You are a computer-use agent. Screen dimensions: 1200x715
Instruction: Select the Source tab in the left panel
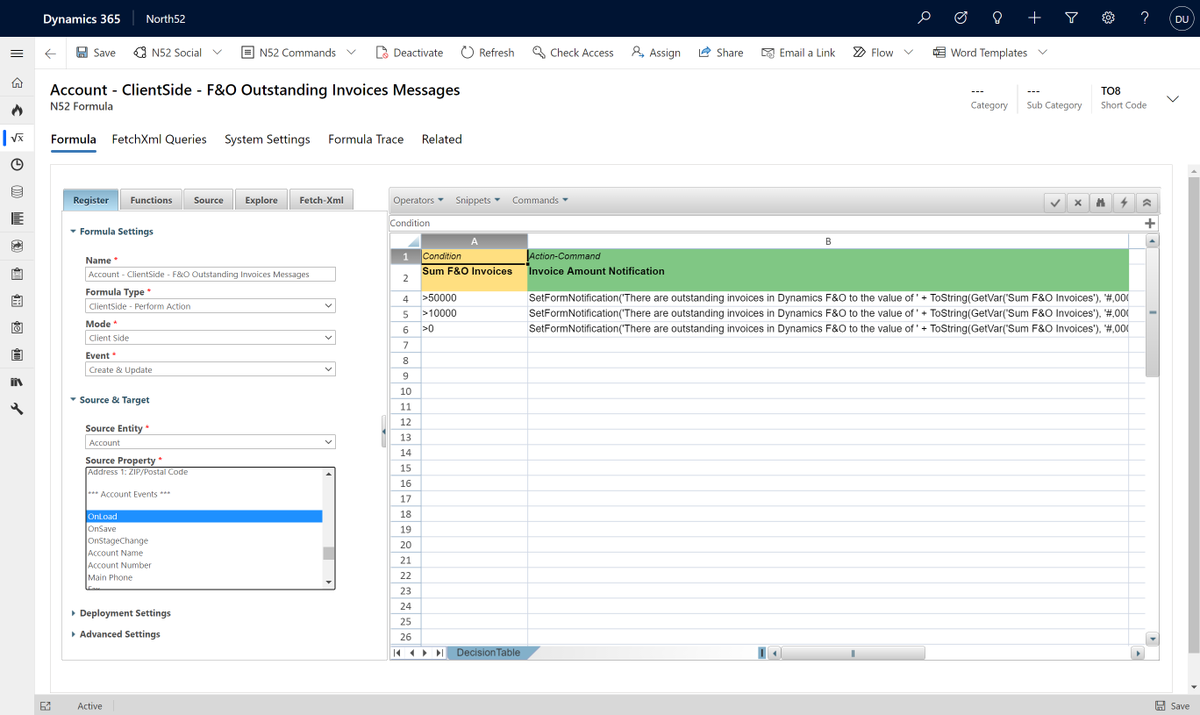[208, 200]
